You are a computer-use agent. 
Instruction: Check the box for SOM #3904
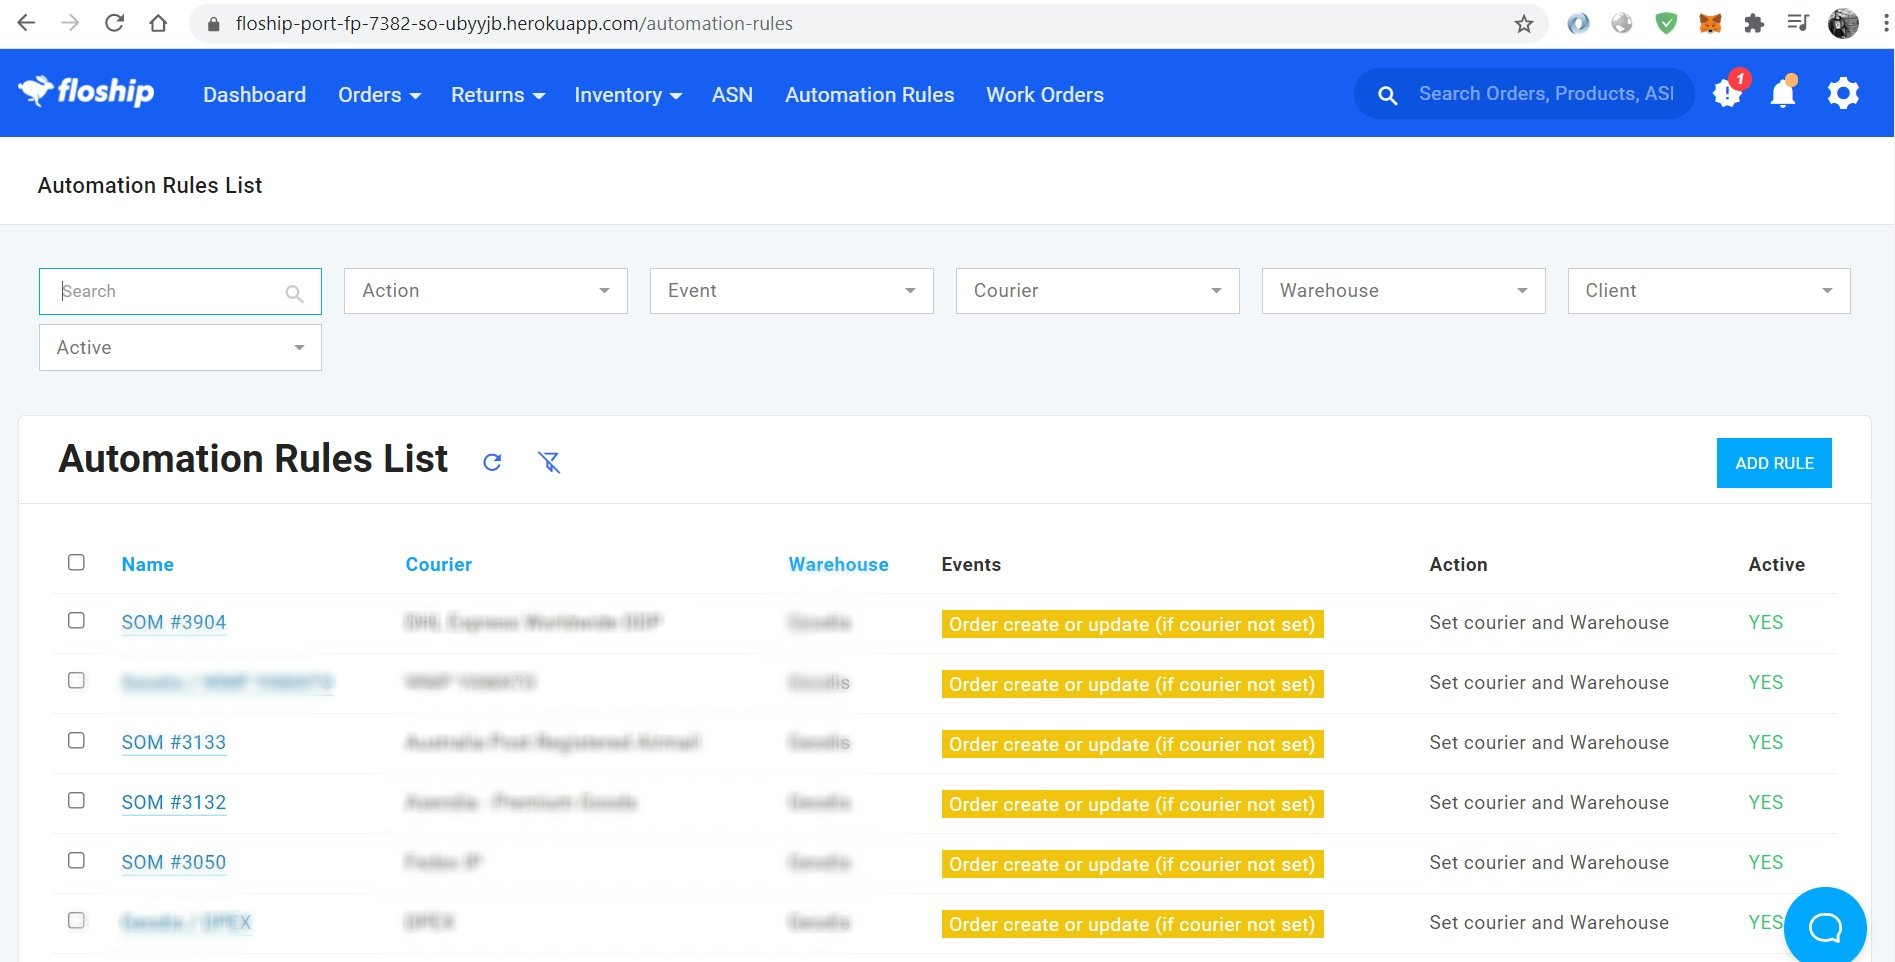pos(76,620)
